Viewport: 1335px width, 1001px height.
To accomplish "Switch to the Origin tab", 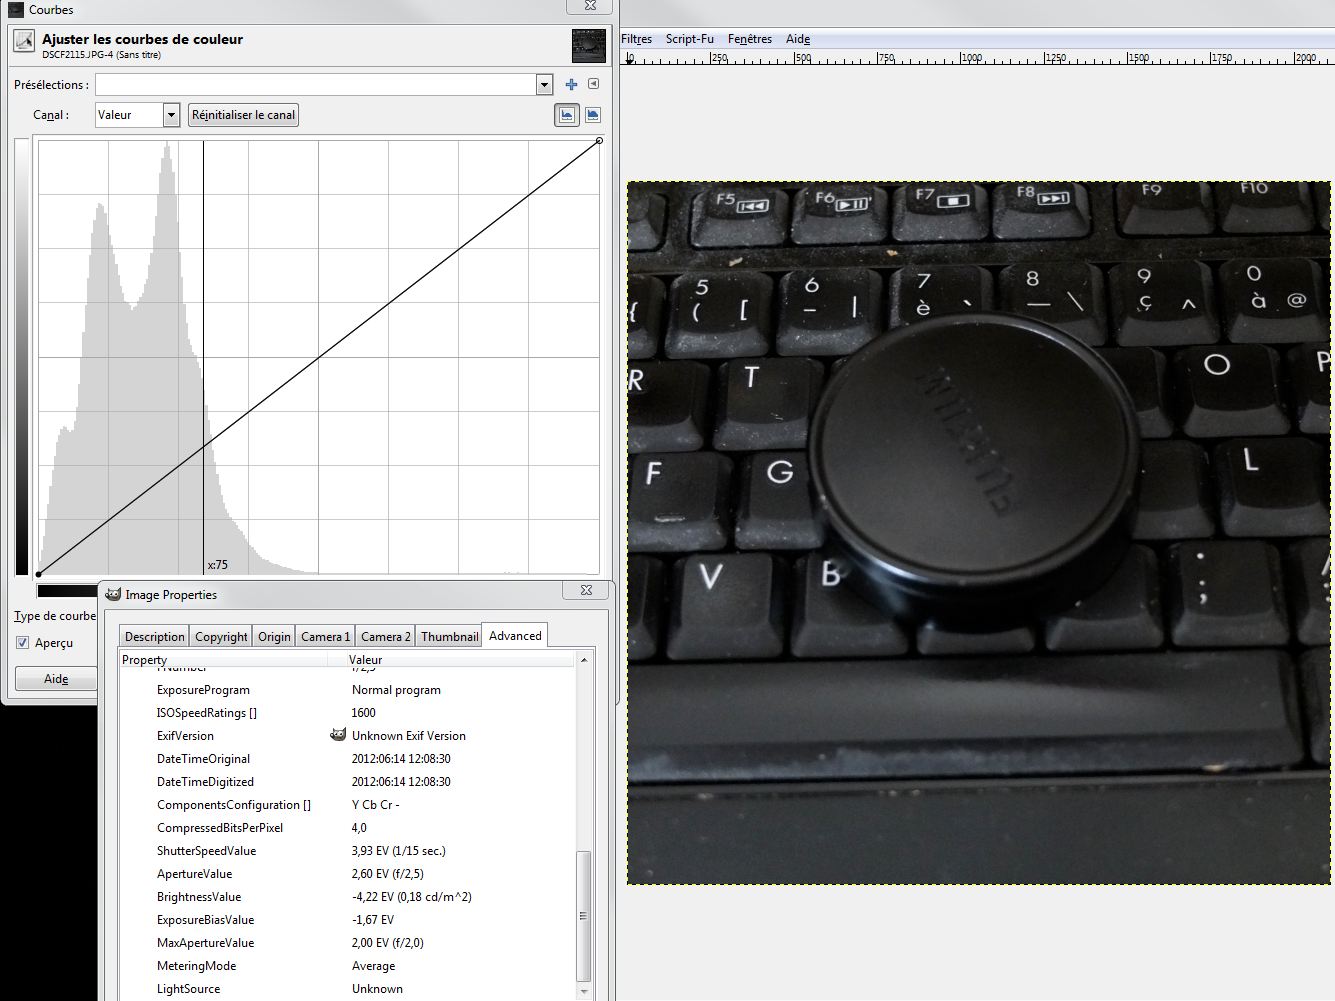I will [274, 637].
